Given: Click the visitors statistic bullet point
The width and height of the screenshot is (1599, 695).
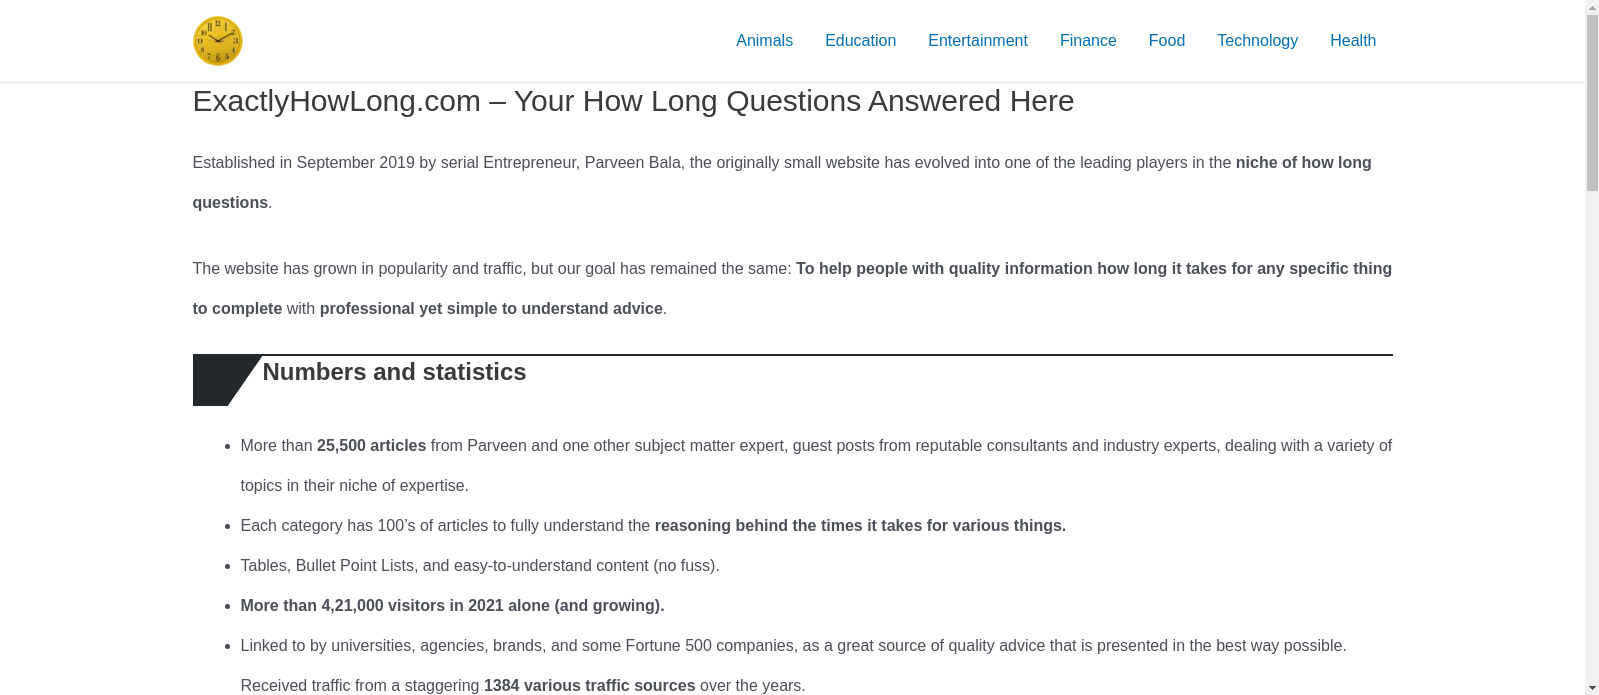Looking at the screenshot, I should pos(452,605).
